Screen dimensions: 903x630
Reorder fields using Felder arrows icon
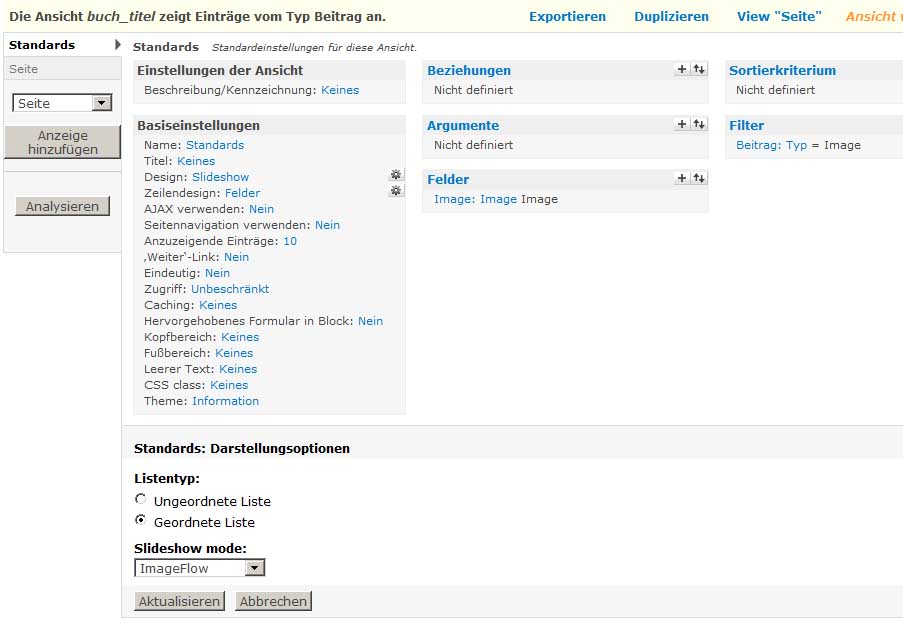(699, 178)
